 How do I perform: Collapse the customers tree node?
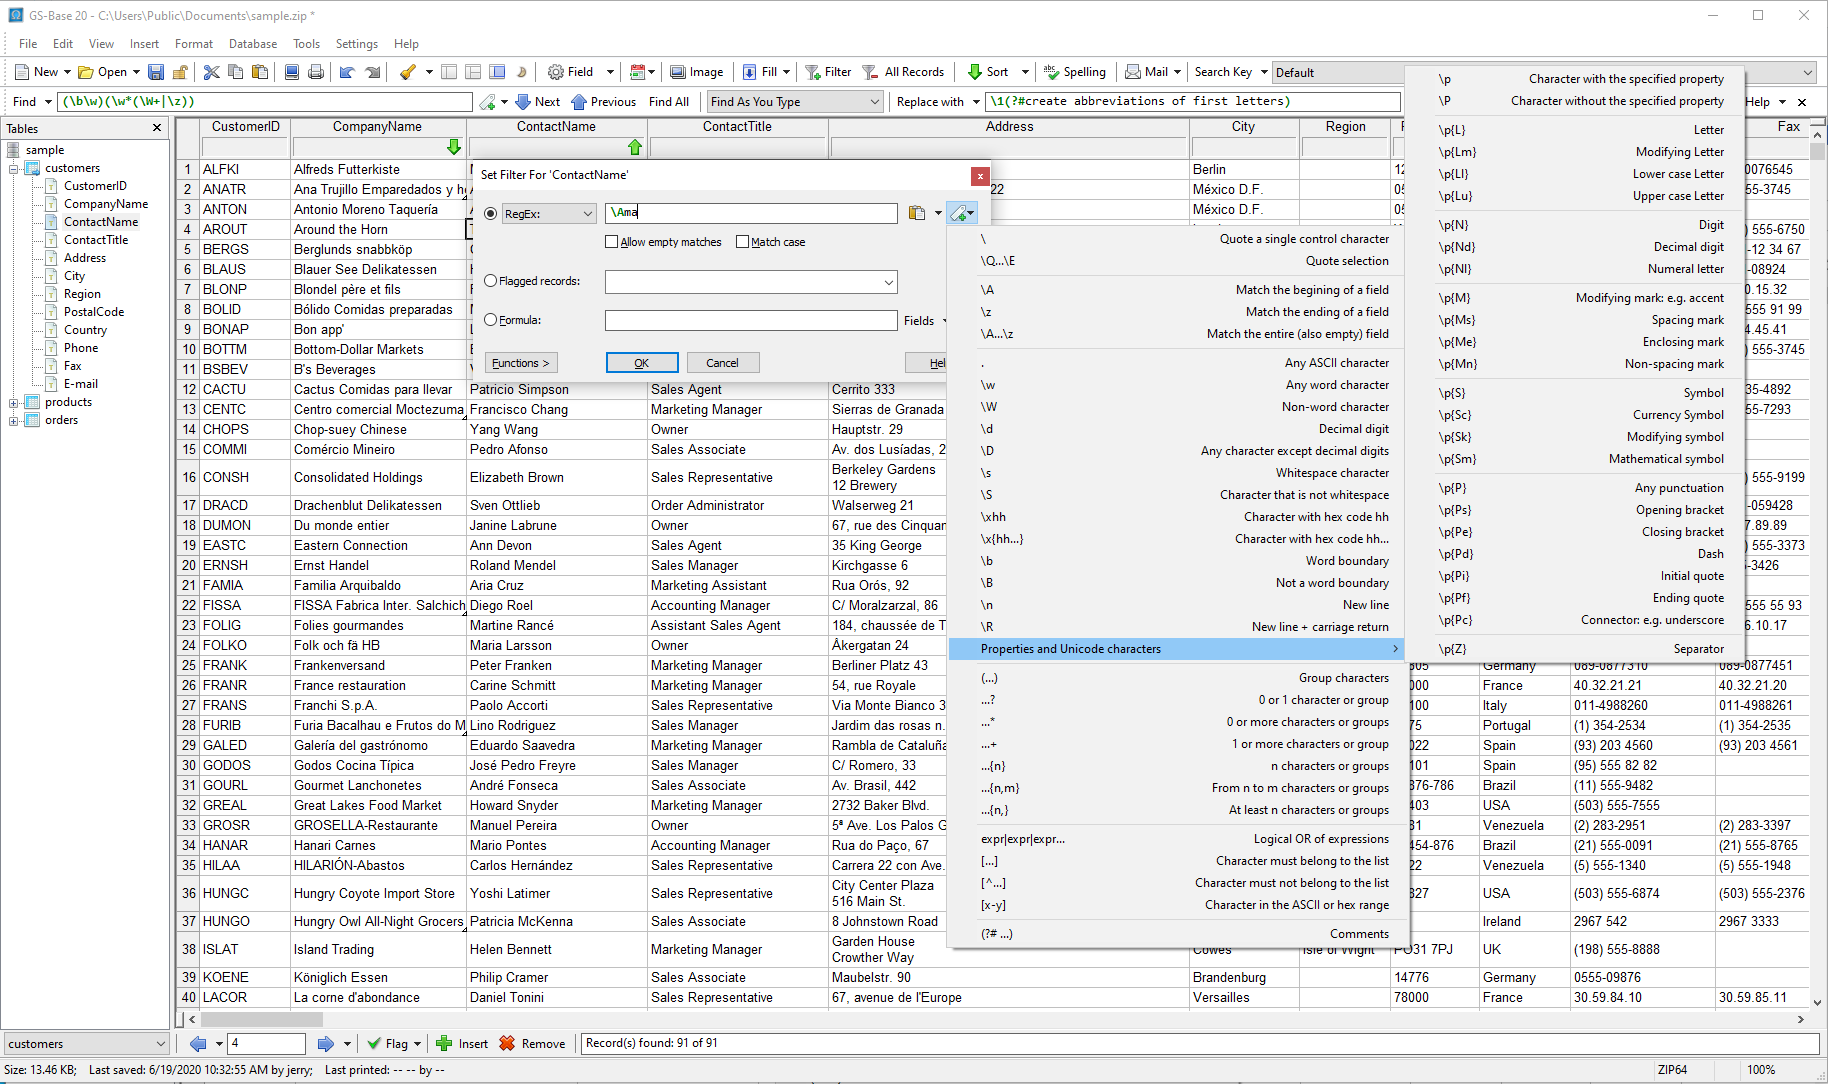click(x=14, y=169)
